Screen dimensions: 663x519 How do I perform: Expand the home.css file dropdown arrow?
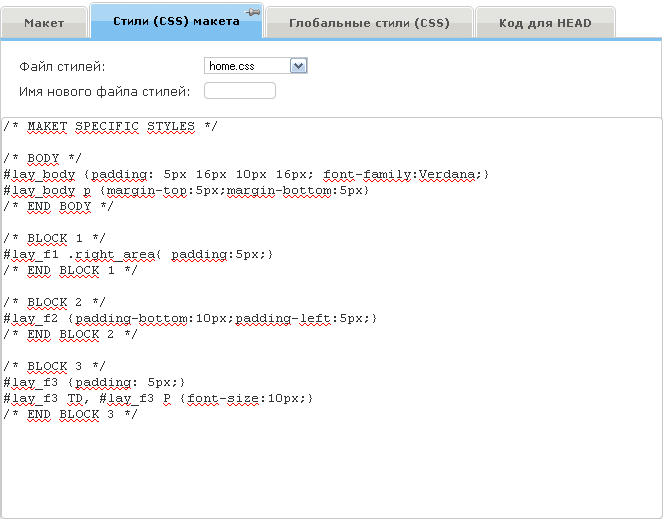[x=298, y=66]
